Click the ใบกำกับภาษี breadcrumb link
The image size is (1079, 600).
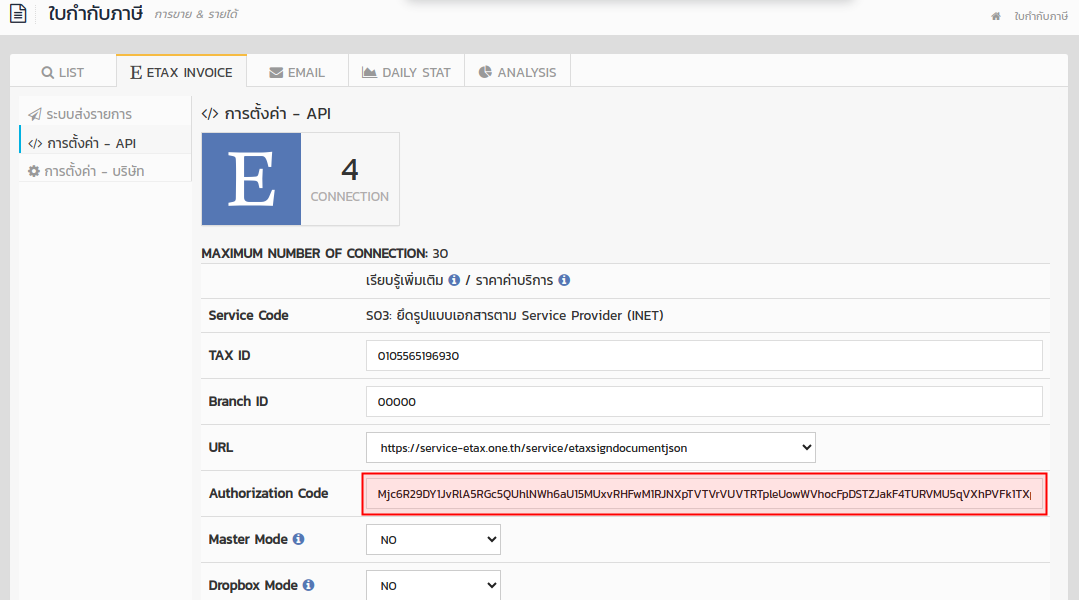click(1040, 16)
